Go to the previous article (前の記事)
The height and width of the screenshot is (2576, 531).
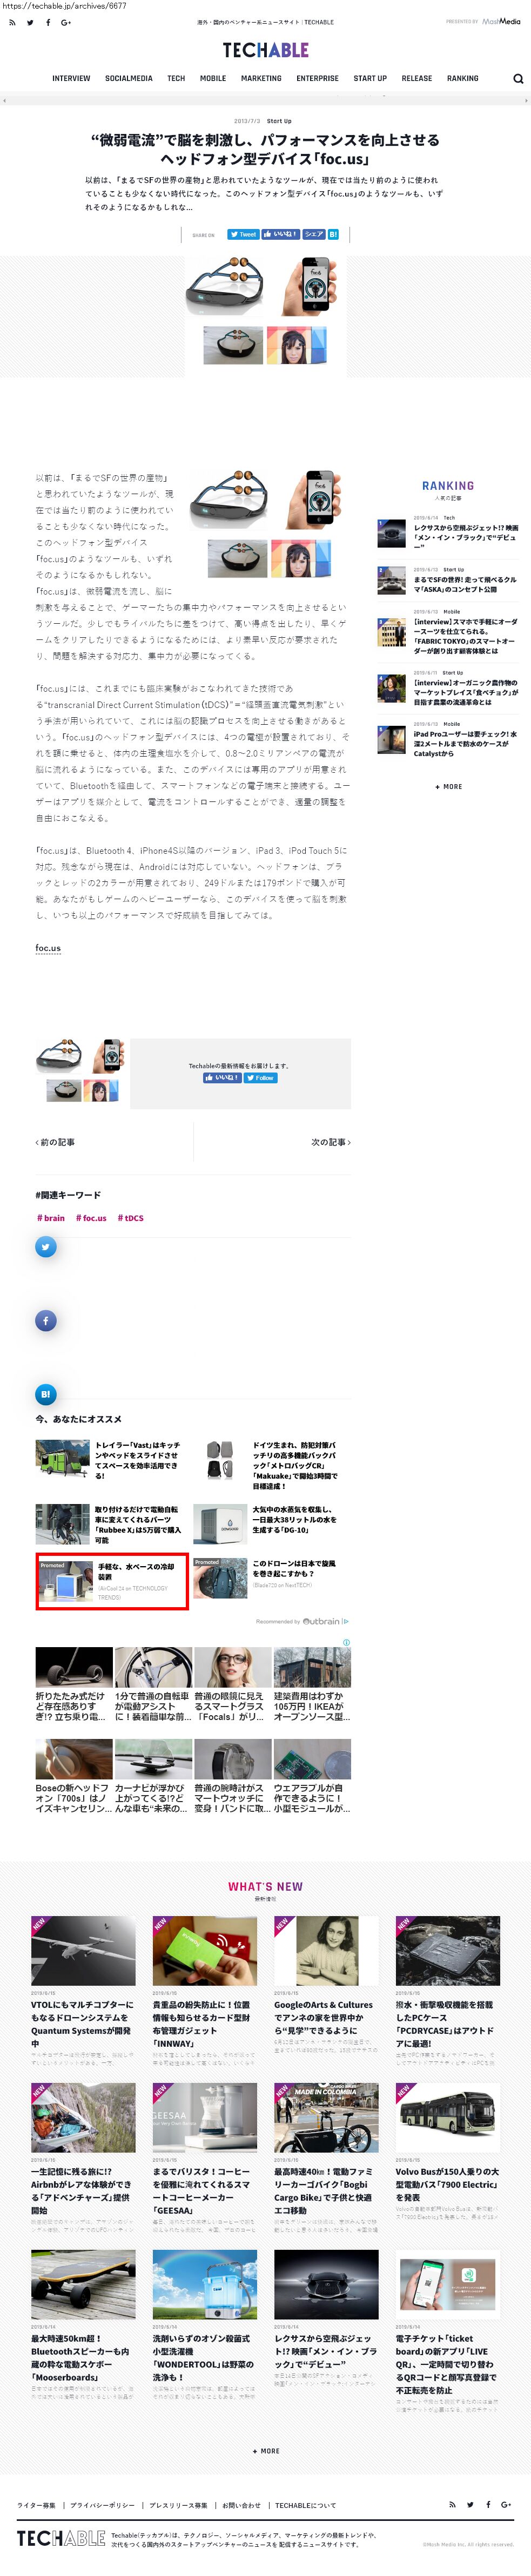pos(56,1142)
